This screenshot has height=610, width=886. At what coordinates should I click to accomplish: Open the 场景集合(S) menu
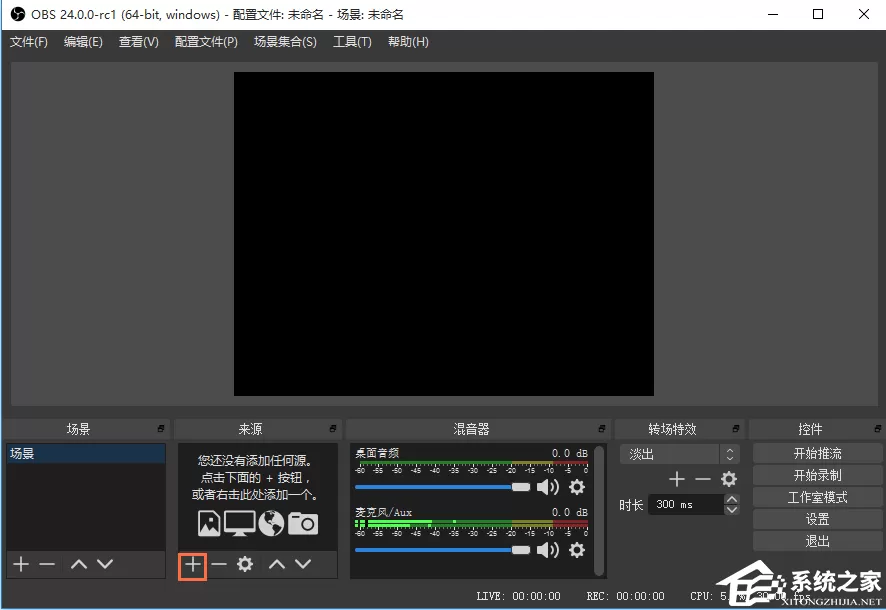pos(285,42)
